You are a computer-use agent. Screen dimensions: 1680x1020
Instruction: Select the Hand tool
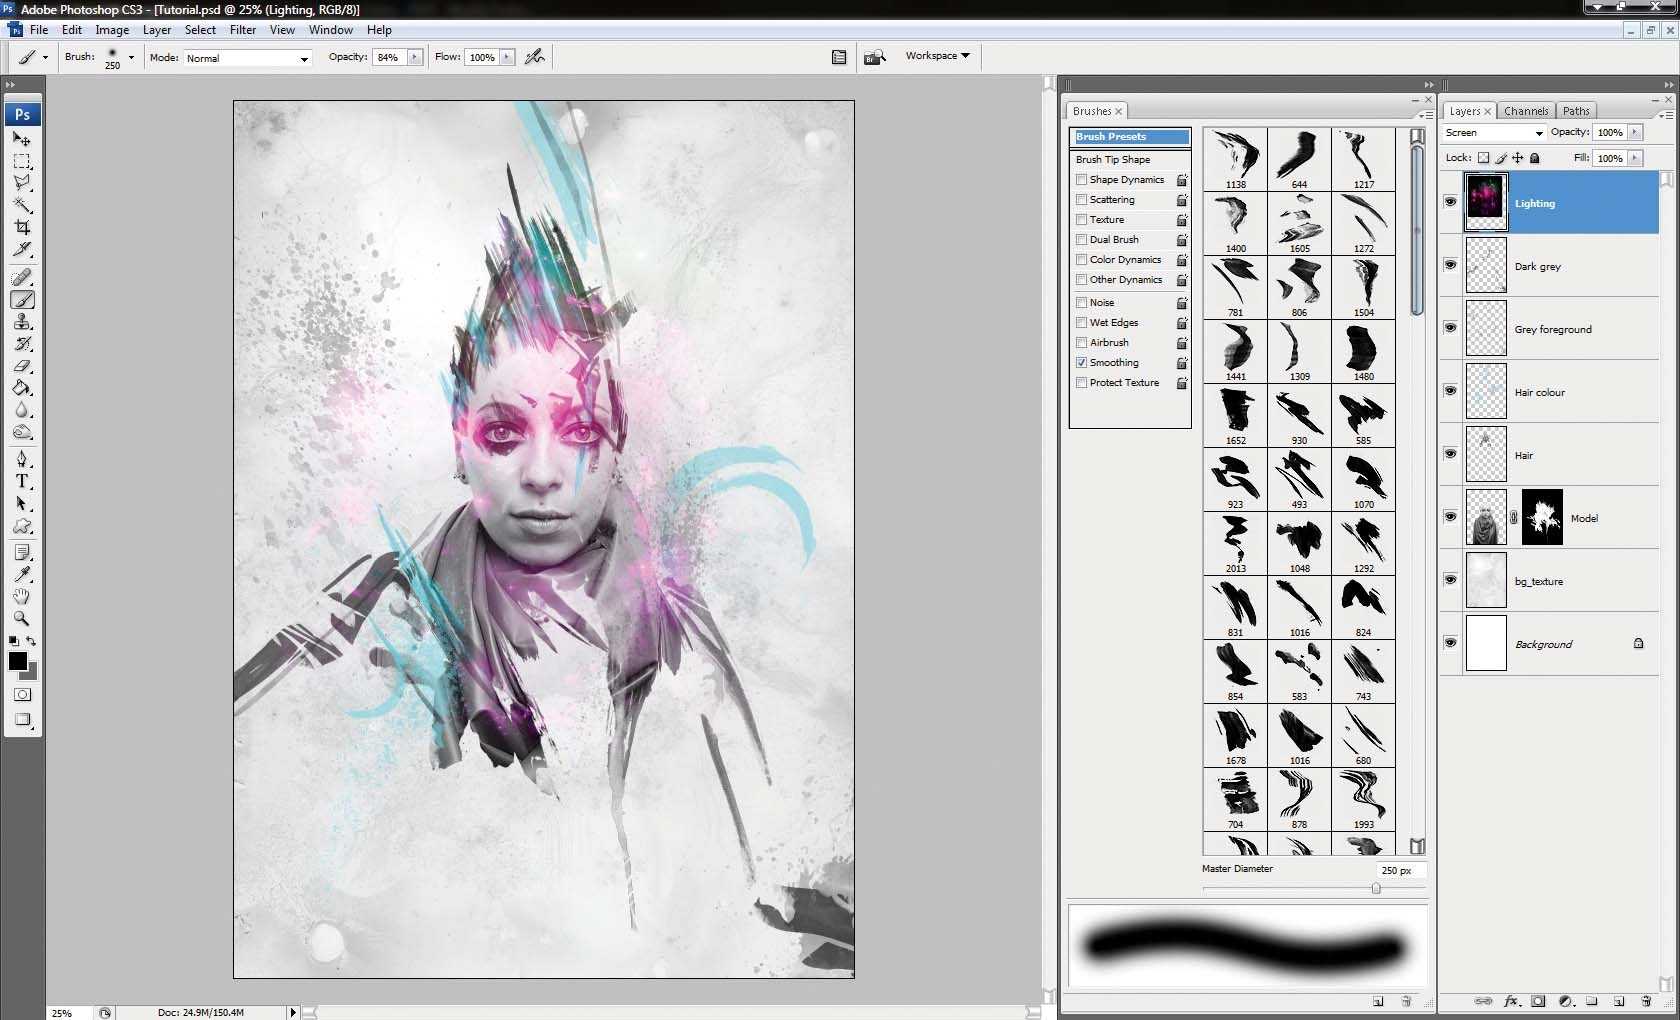[22, 596]
